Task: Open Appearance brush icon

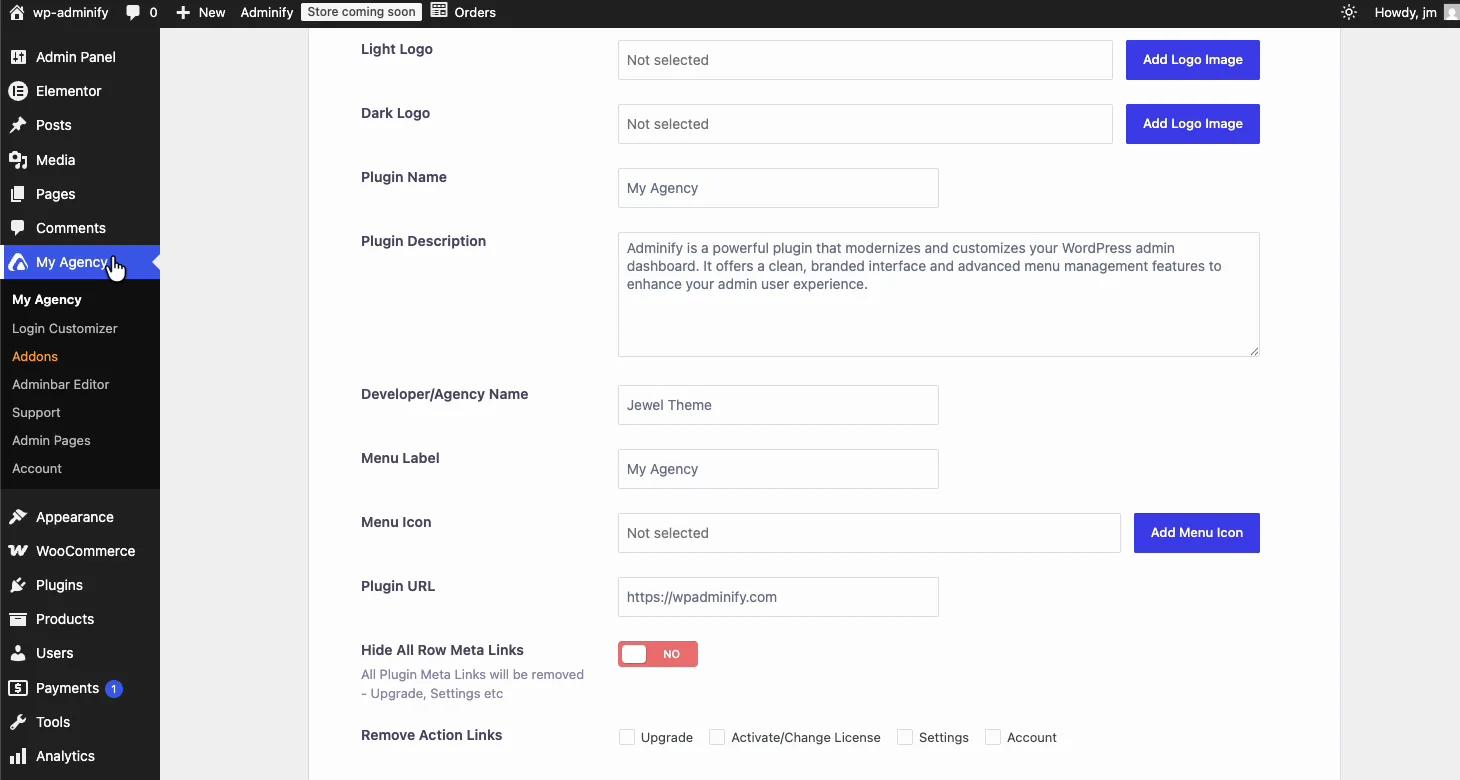Action: click(18, 517)
